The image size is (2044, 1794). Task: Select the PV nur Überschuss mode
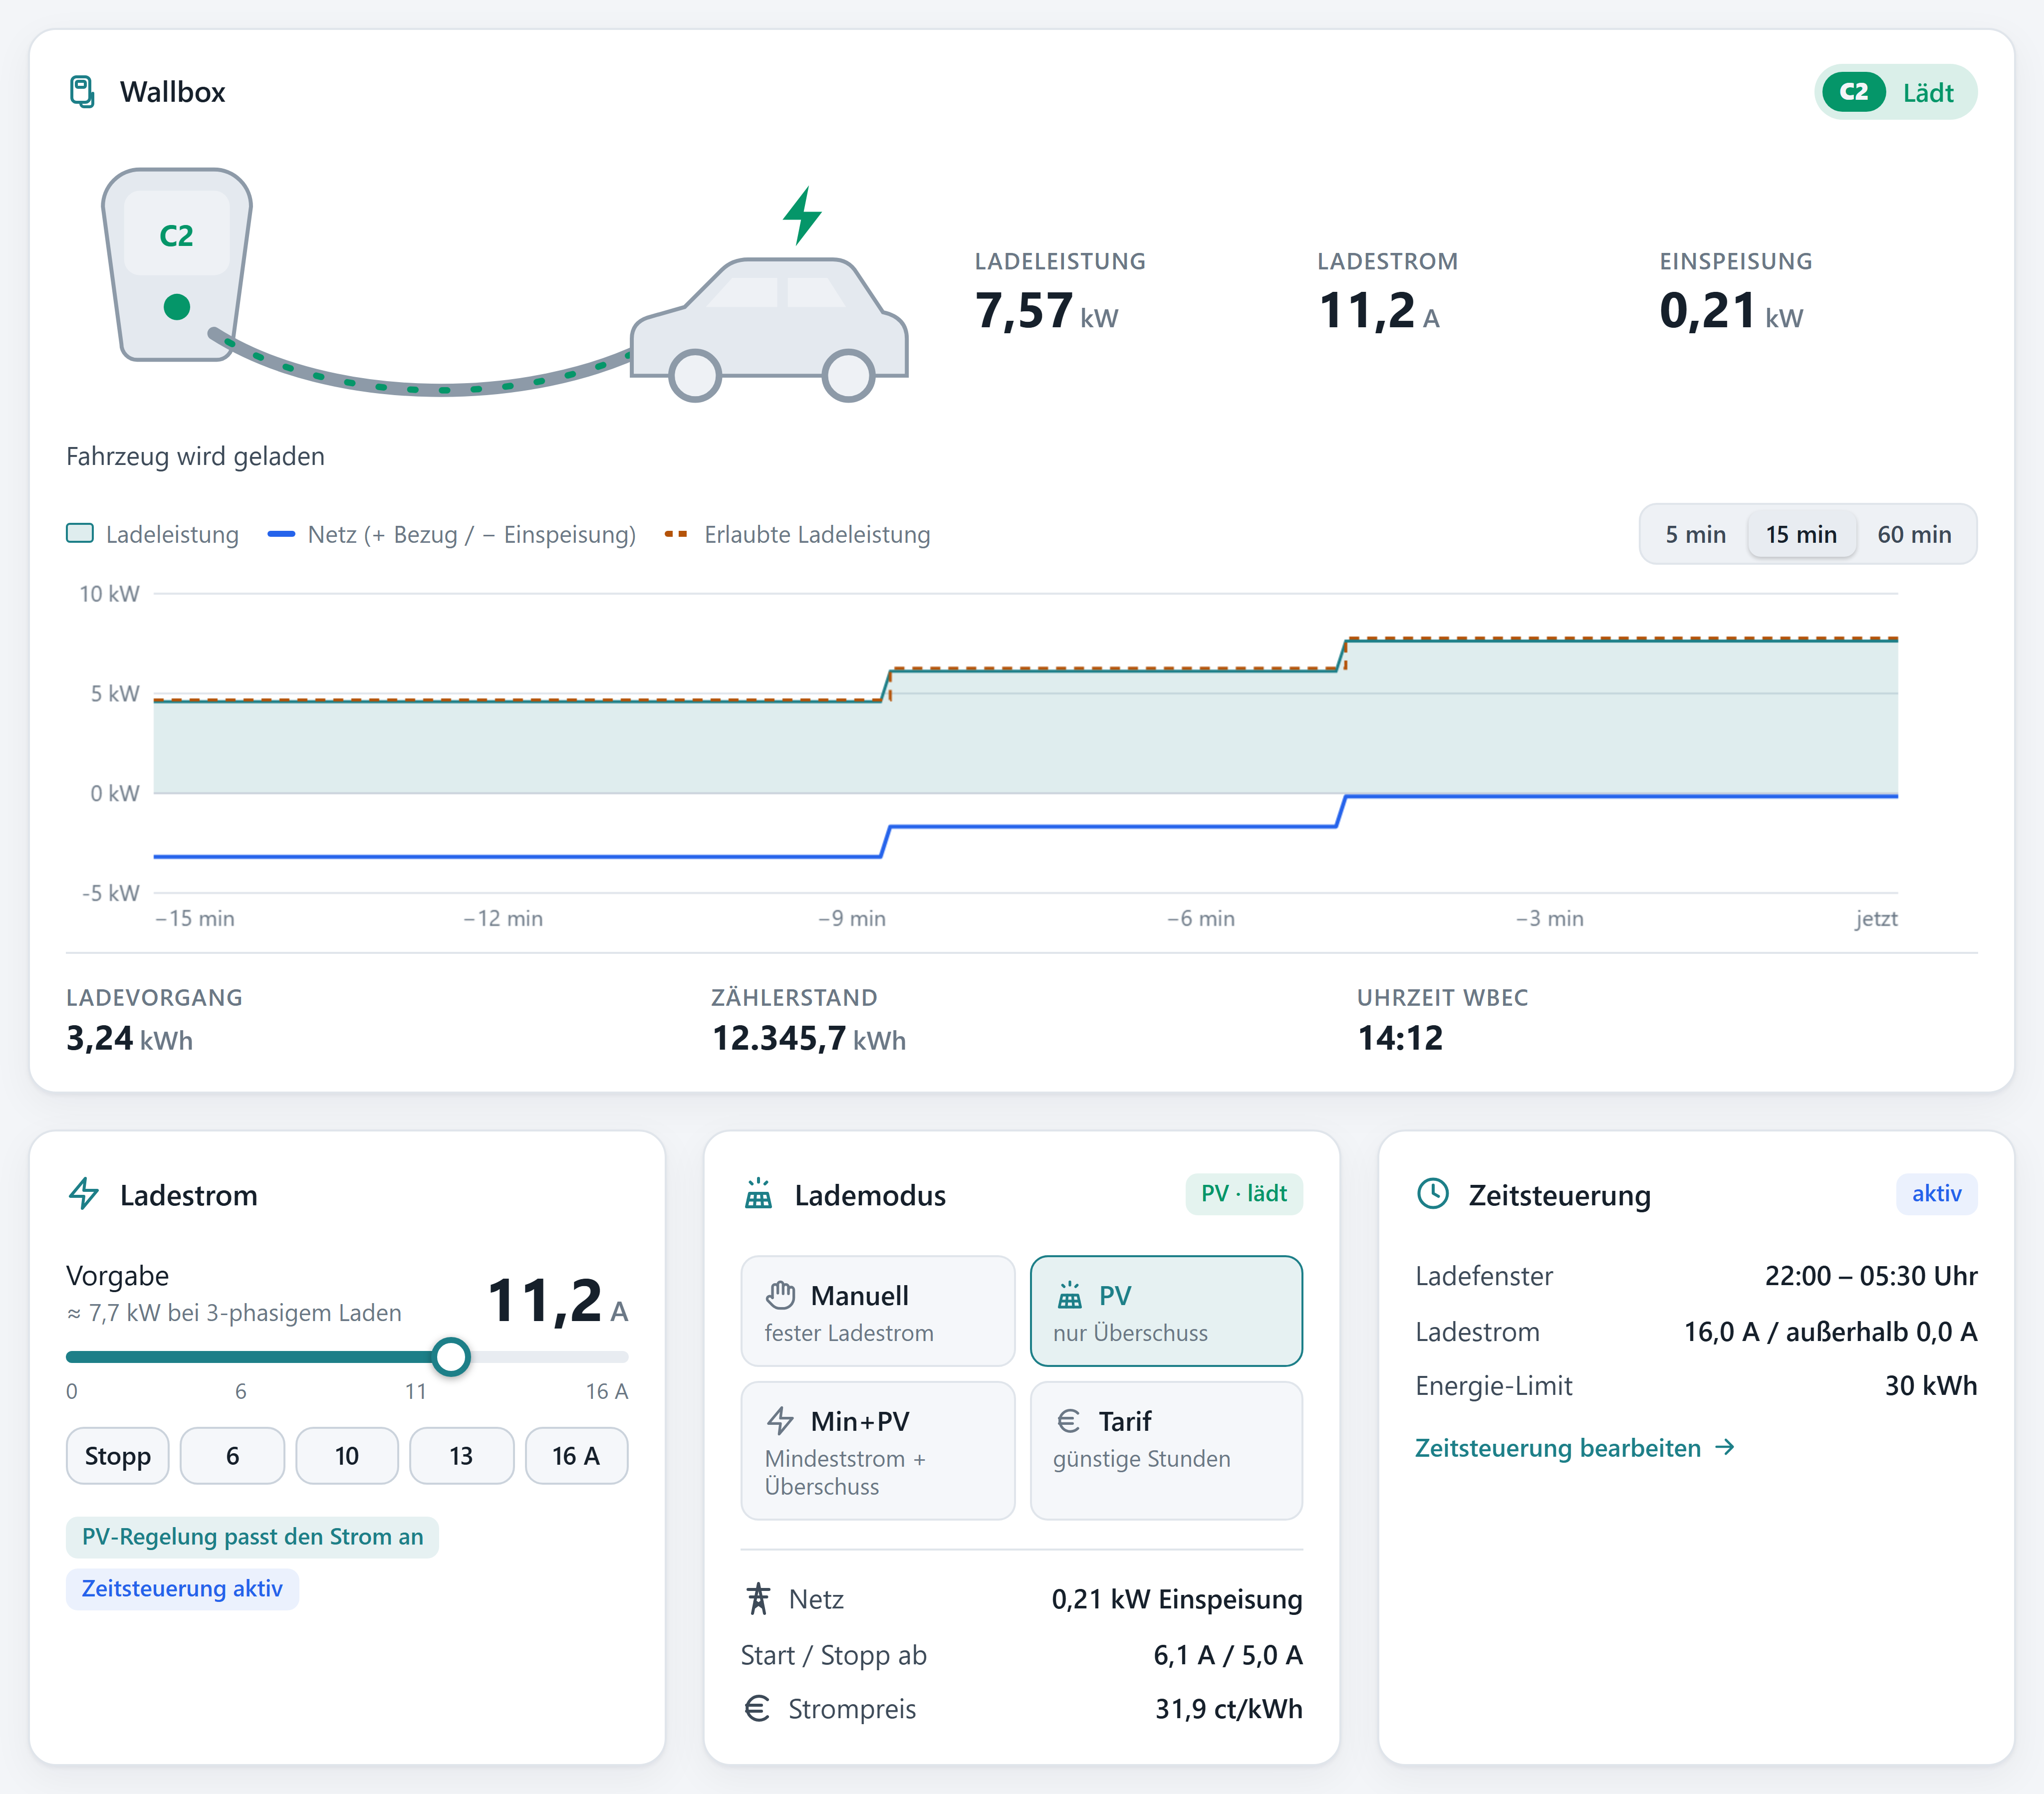1166,1311
